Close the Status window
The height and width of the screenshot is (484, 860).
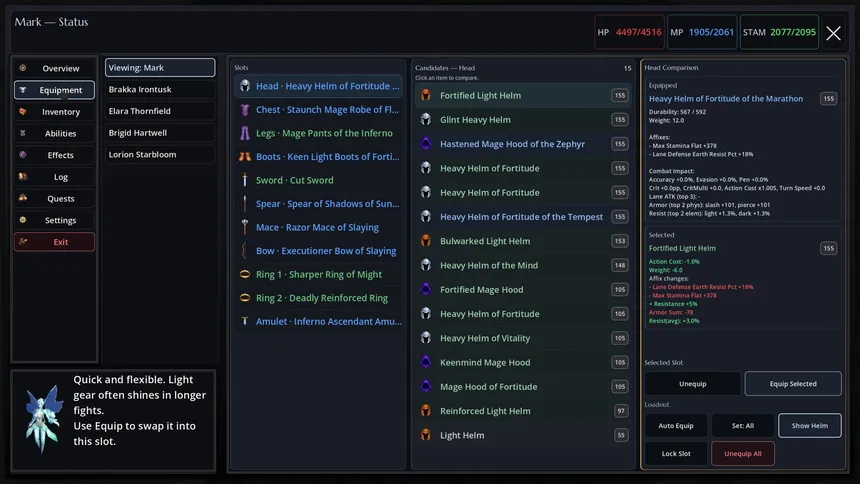click(x=834, y=33)
